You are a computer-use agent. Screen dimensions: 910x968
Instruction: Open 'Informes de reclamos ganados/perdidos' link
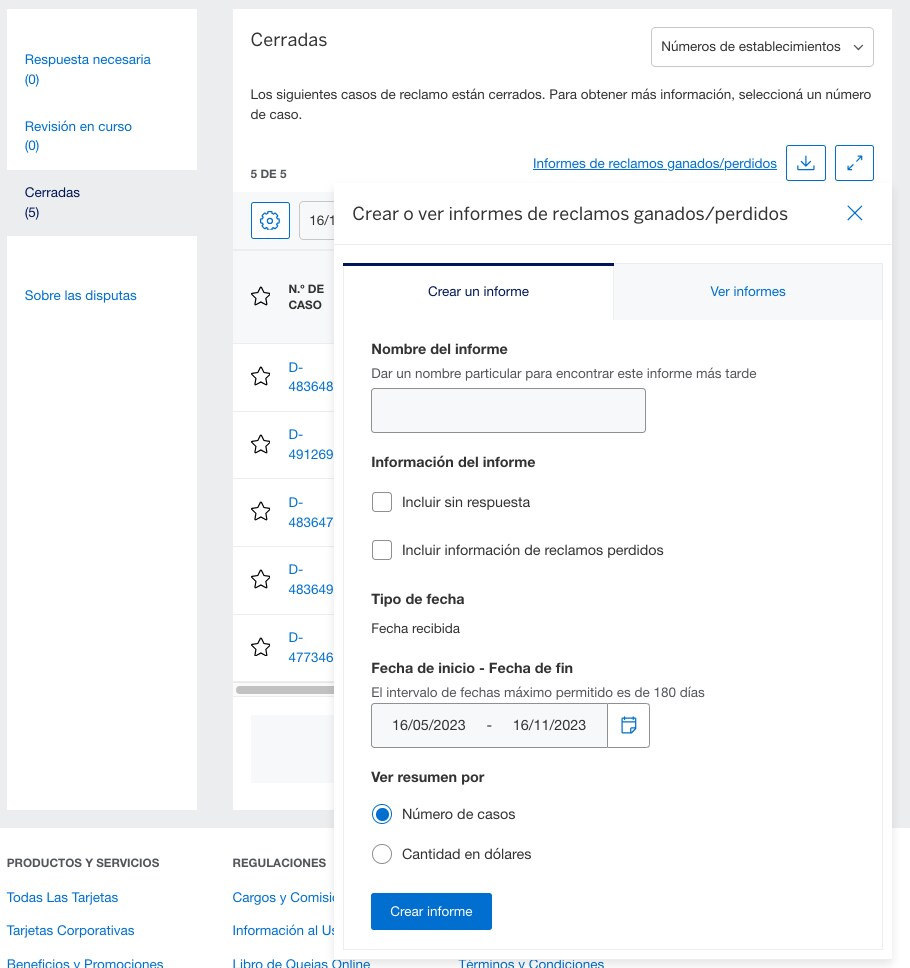(654, 163)
